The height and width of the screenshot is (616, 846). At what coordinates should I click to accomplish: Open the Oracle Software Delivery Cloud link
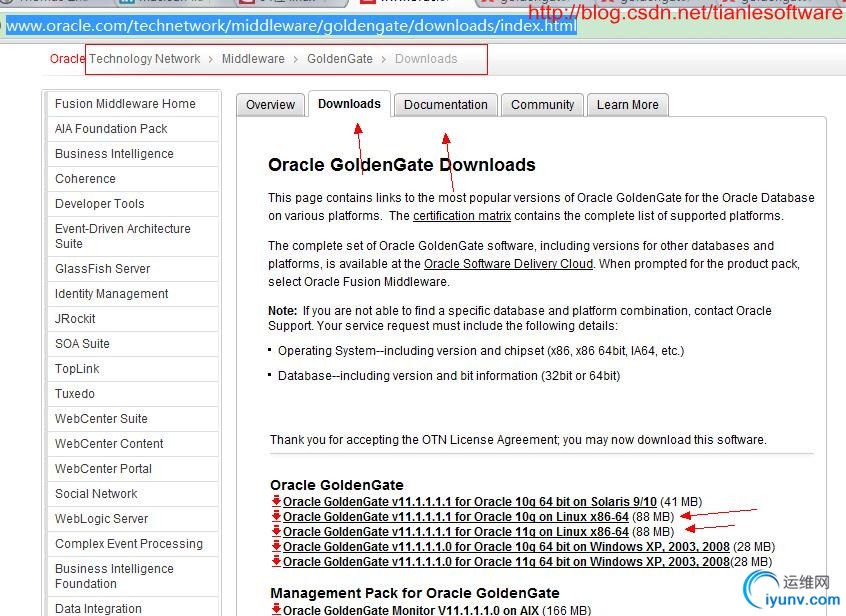[508, 264]
